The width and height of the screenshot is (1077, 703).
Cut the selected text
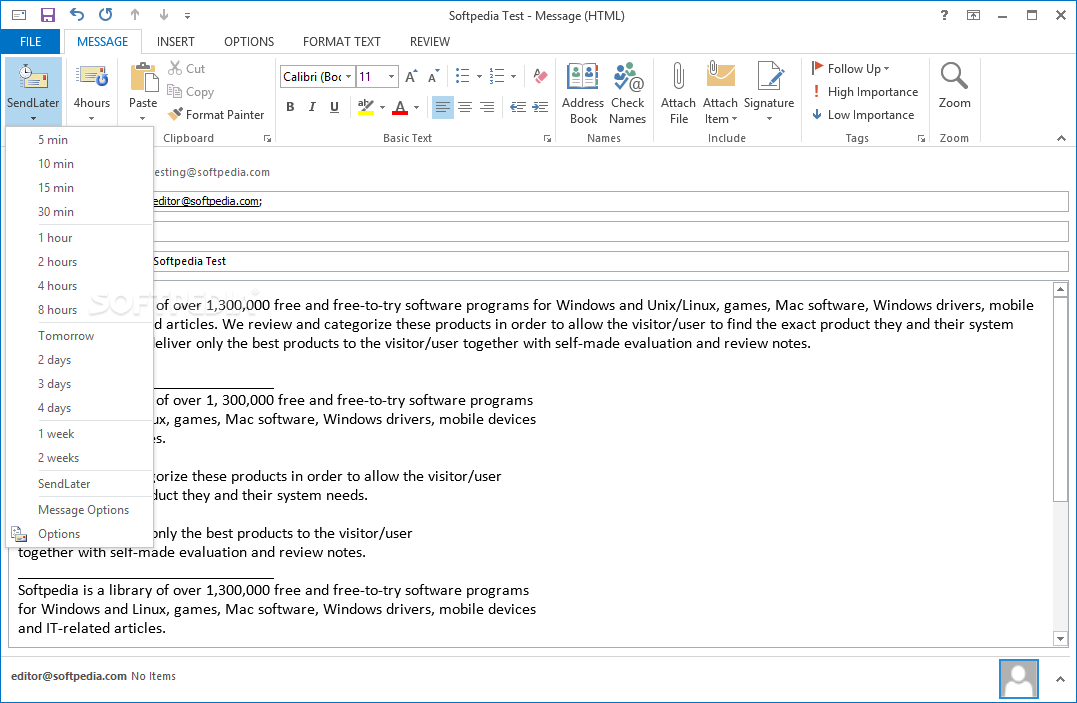[x=187, y=69]
